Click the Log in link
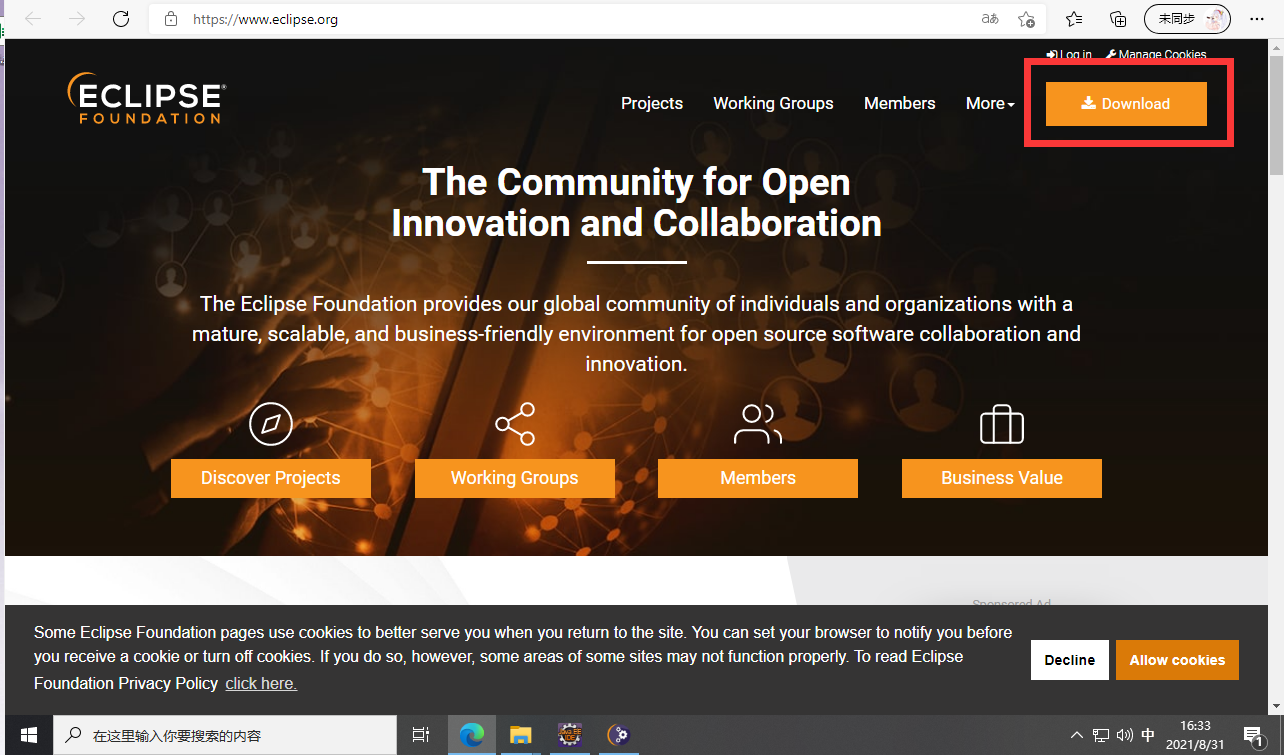This screenshot has width=1284, height=755. pos(1069,54)
